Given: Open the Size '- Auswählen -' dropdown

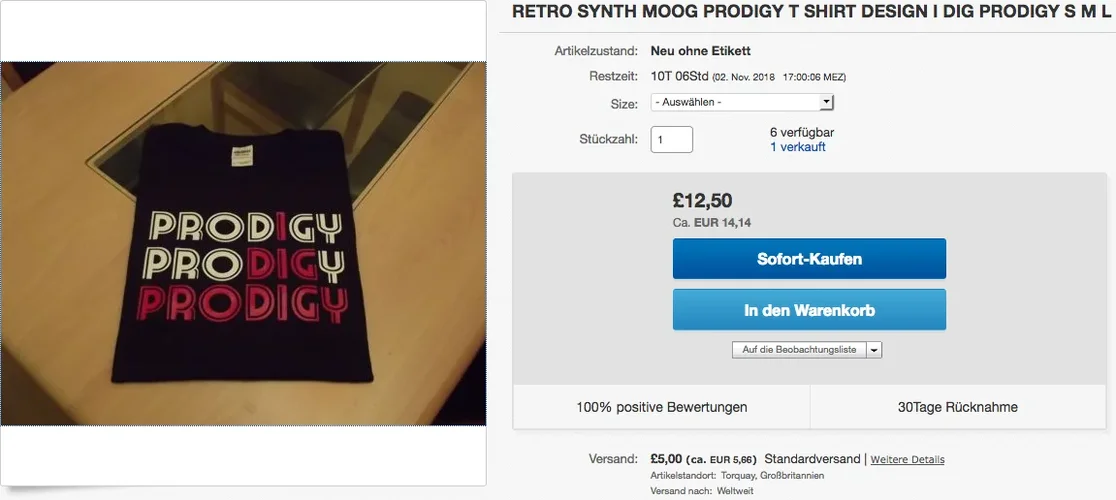Looking at the screenshot, I should 742,102.
